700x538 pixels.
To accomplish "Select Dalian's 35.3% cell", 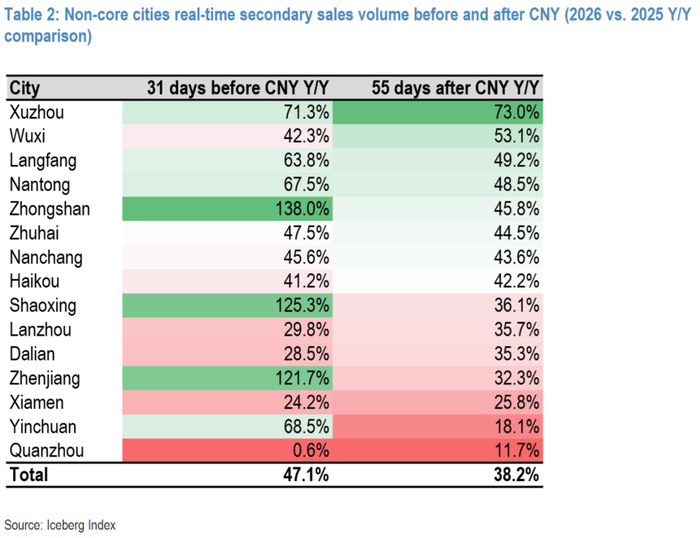I will click(x=516, y=354).
